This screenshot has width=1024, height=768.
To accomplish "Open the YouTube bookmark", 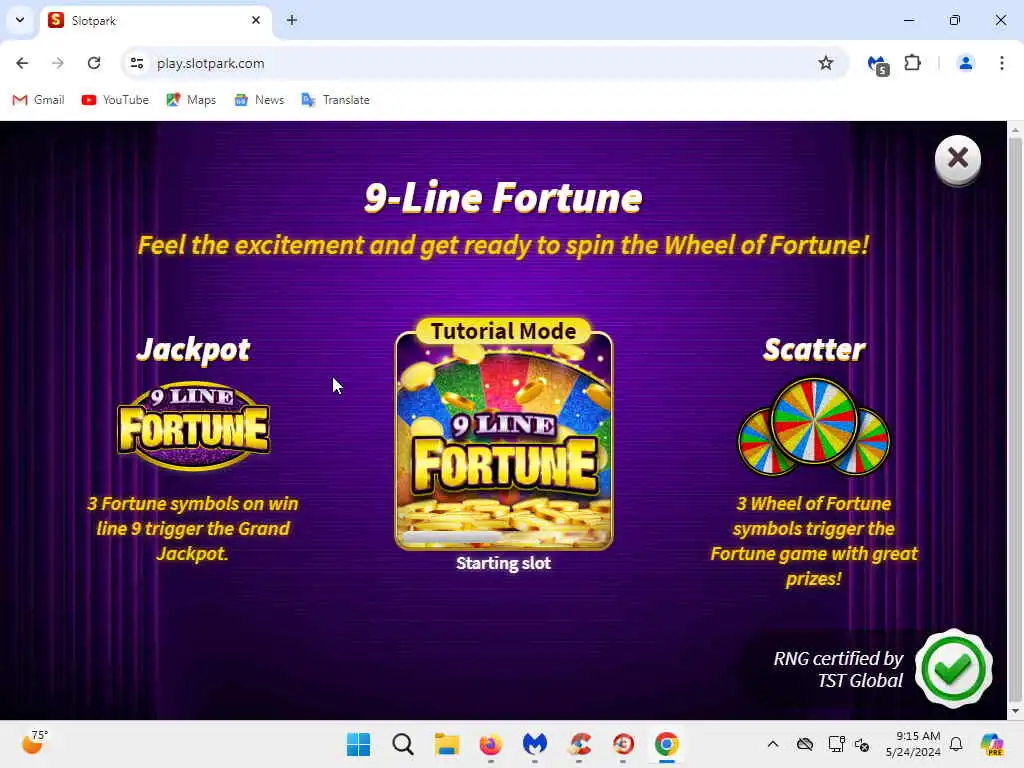I will (116, 100).
